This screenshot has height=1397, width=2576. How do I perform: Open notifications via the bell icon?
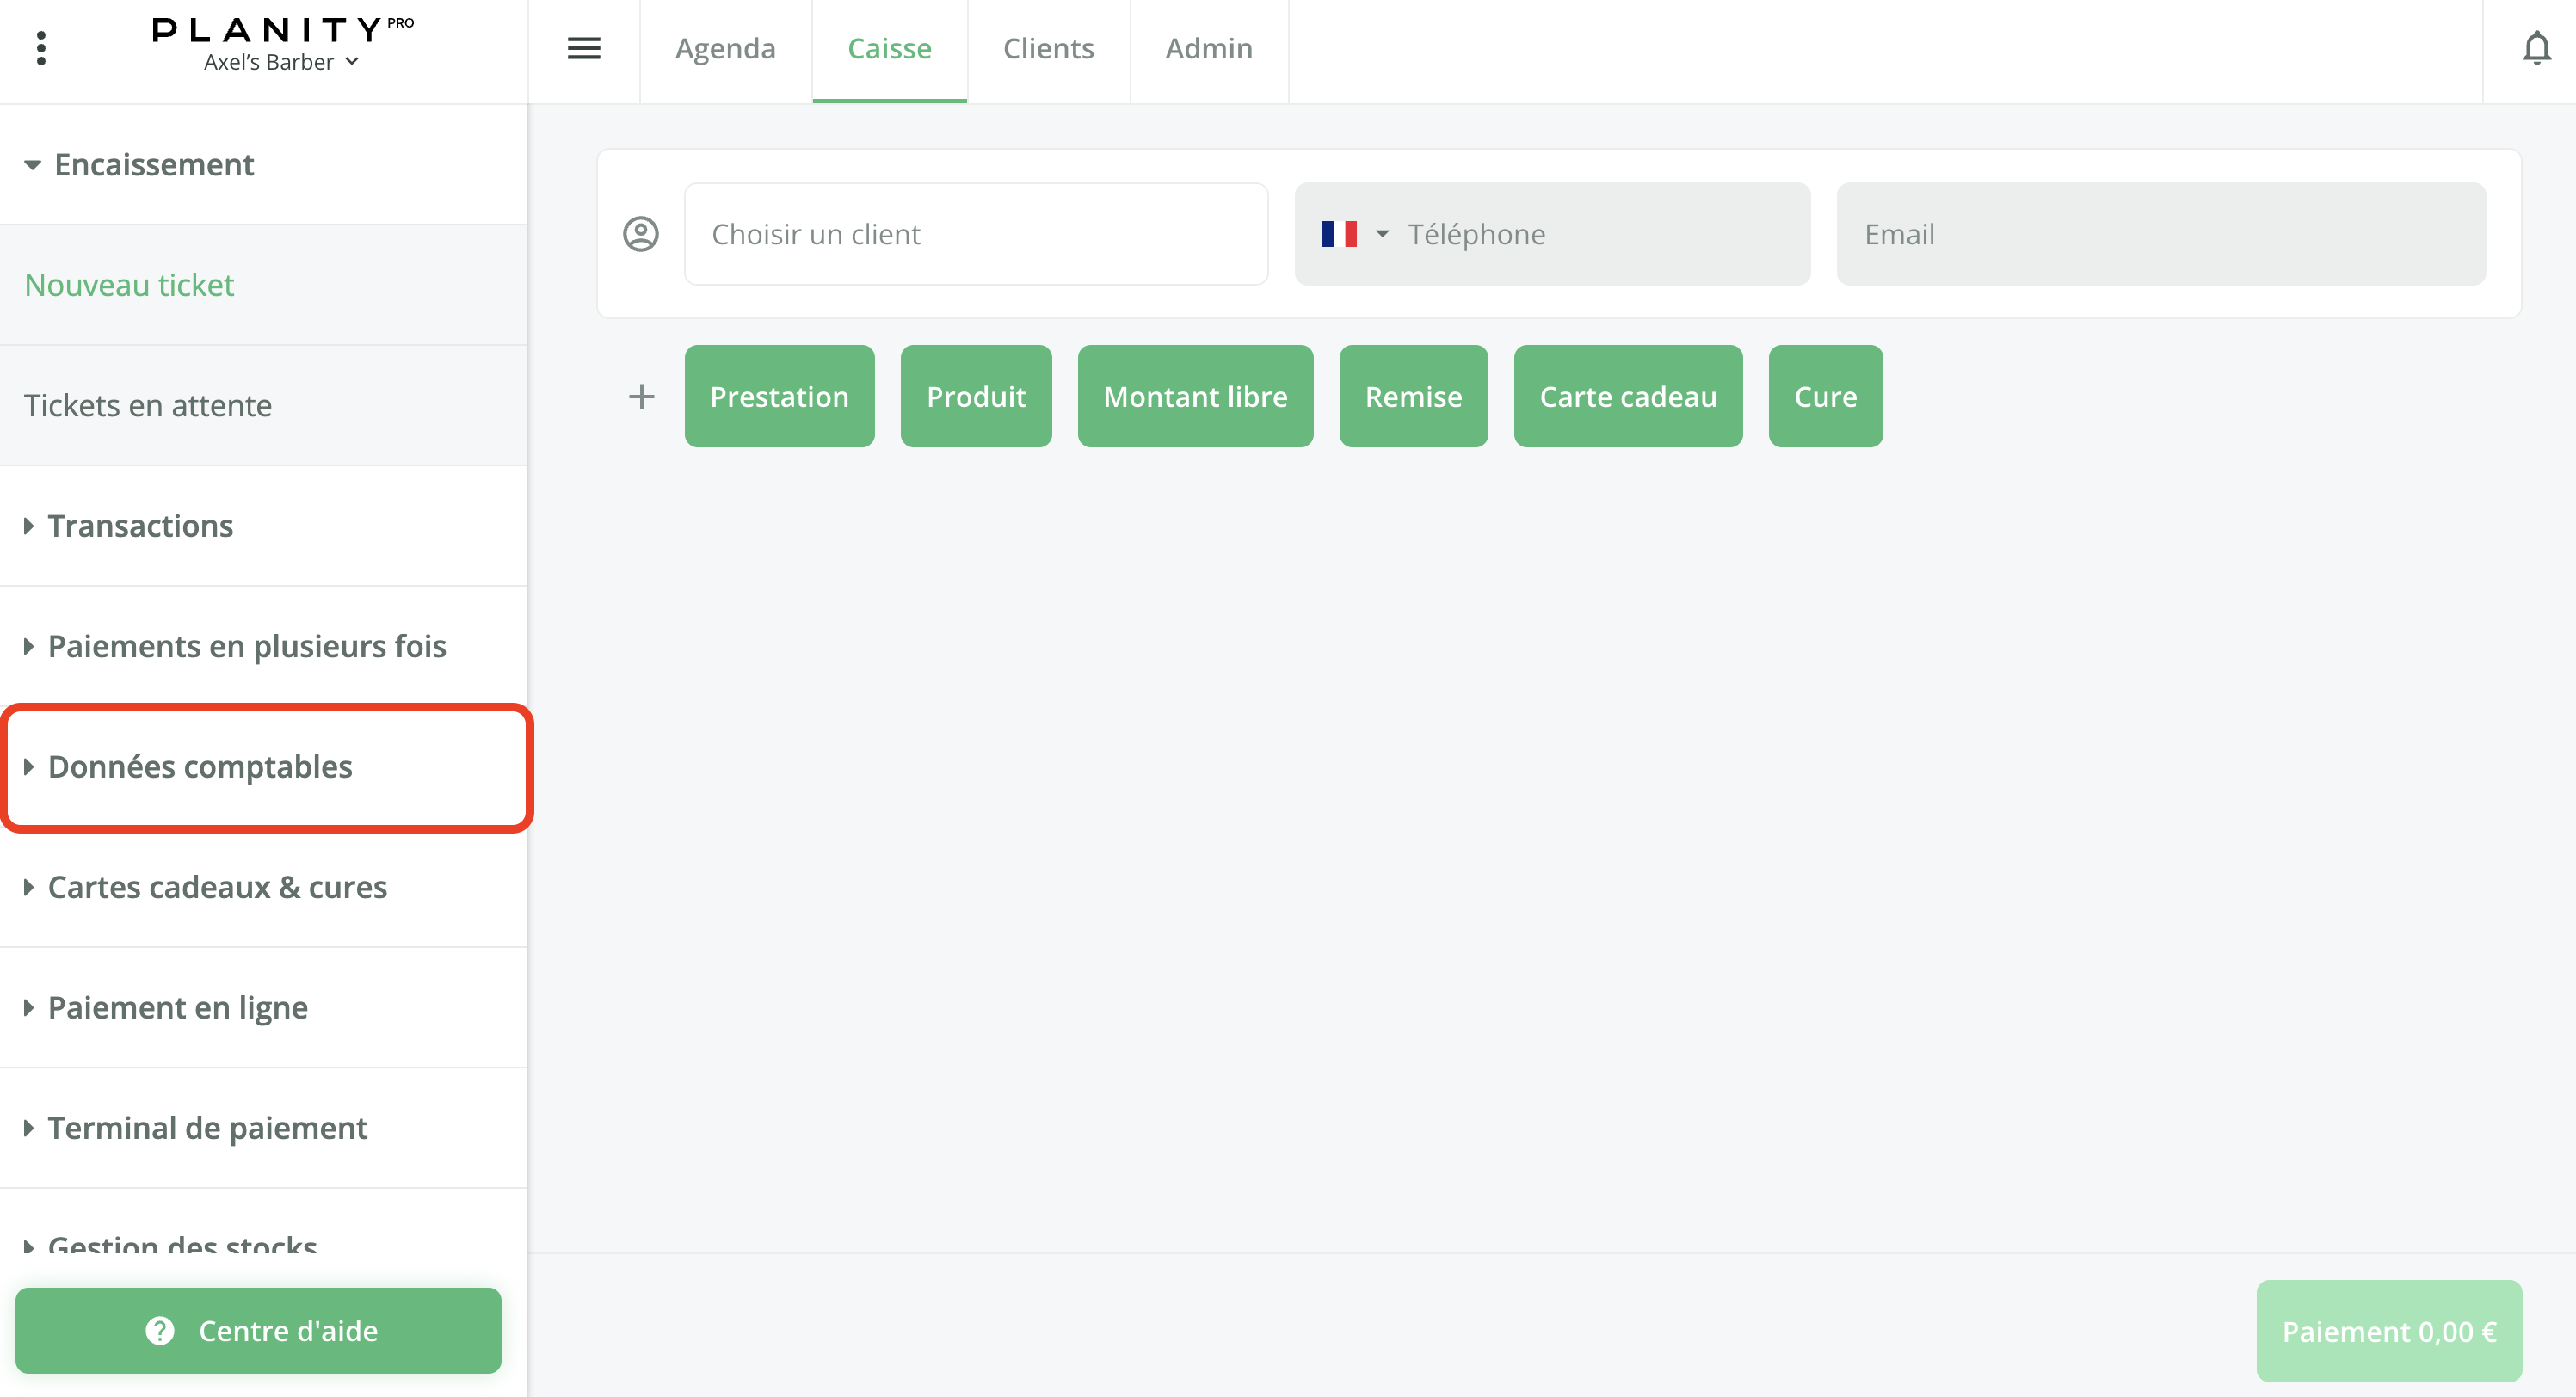click(x=2537, y=47)
